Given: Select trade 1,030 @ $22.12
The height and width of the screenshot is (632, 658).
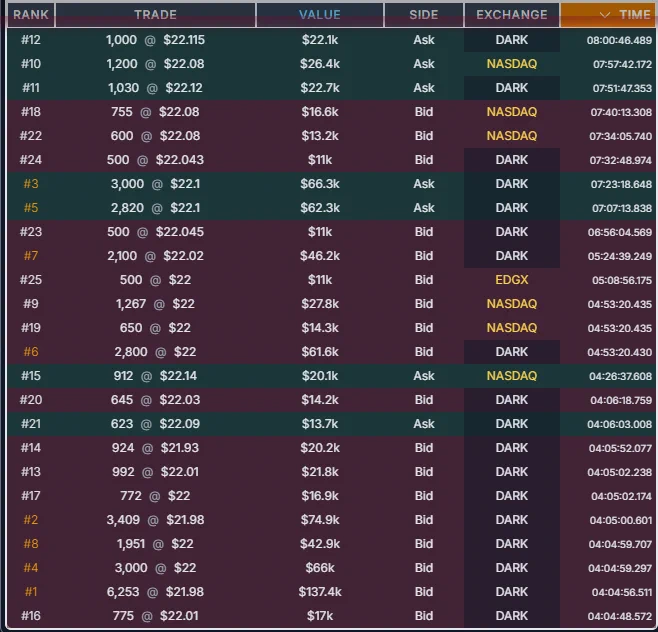Looking at the screenshot, I should click(x=155, y=88).
